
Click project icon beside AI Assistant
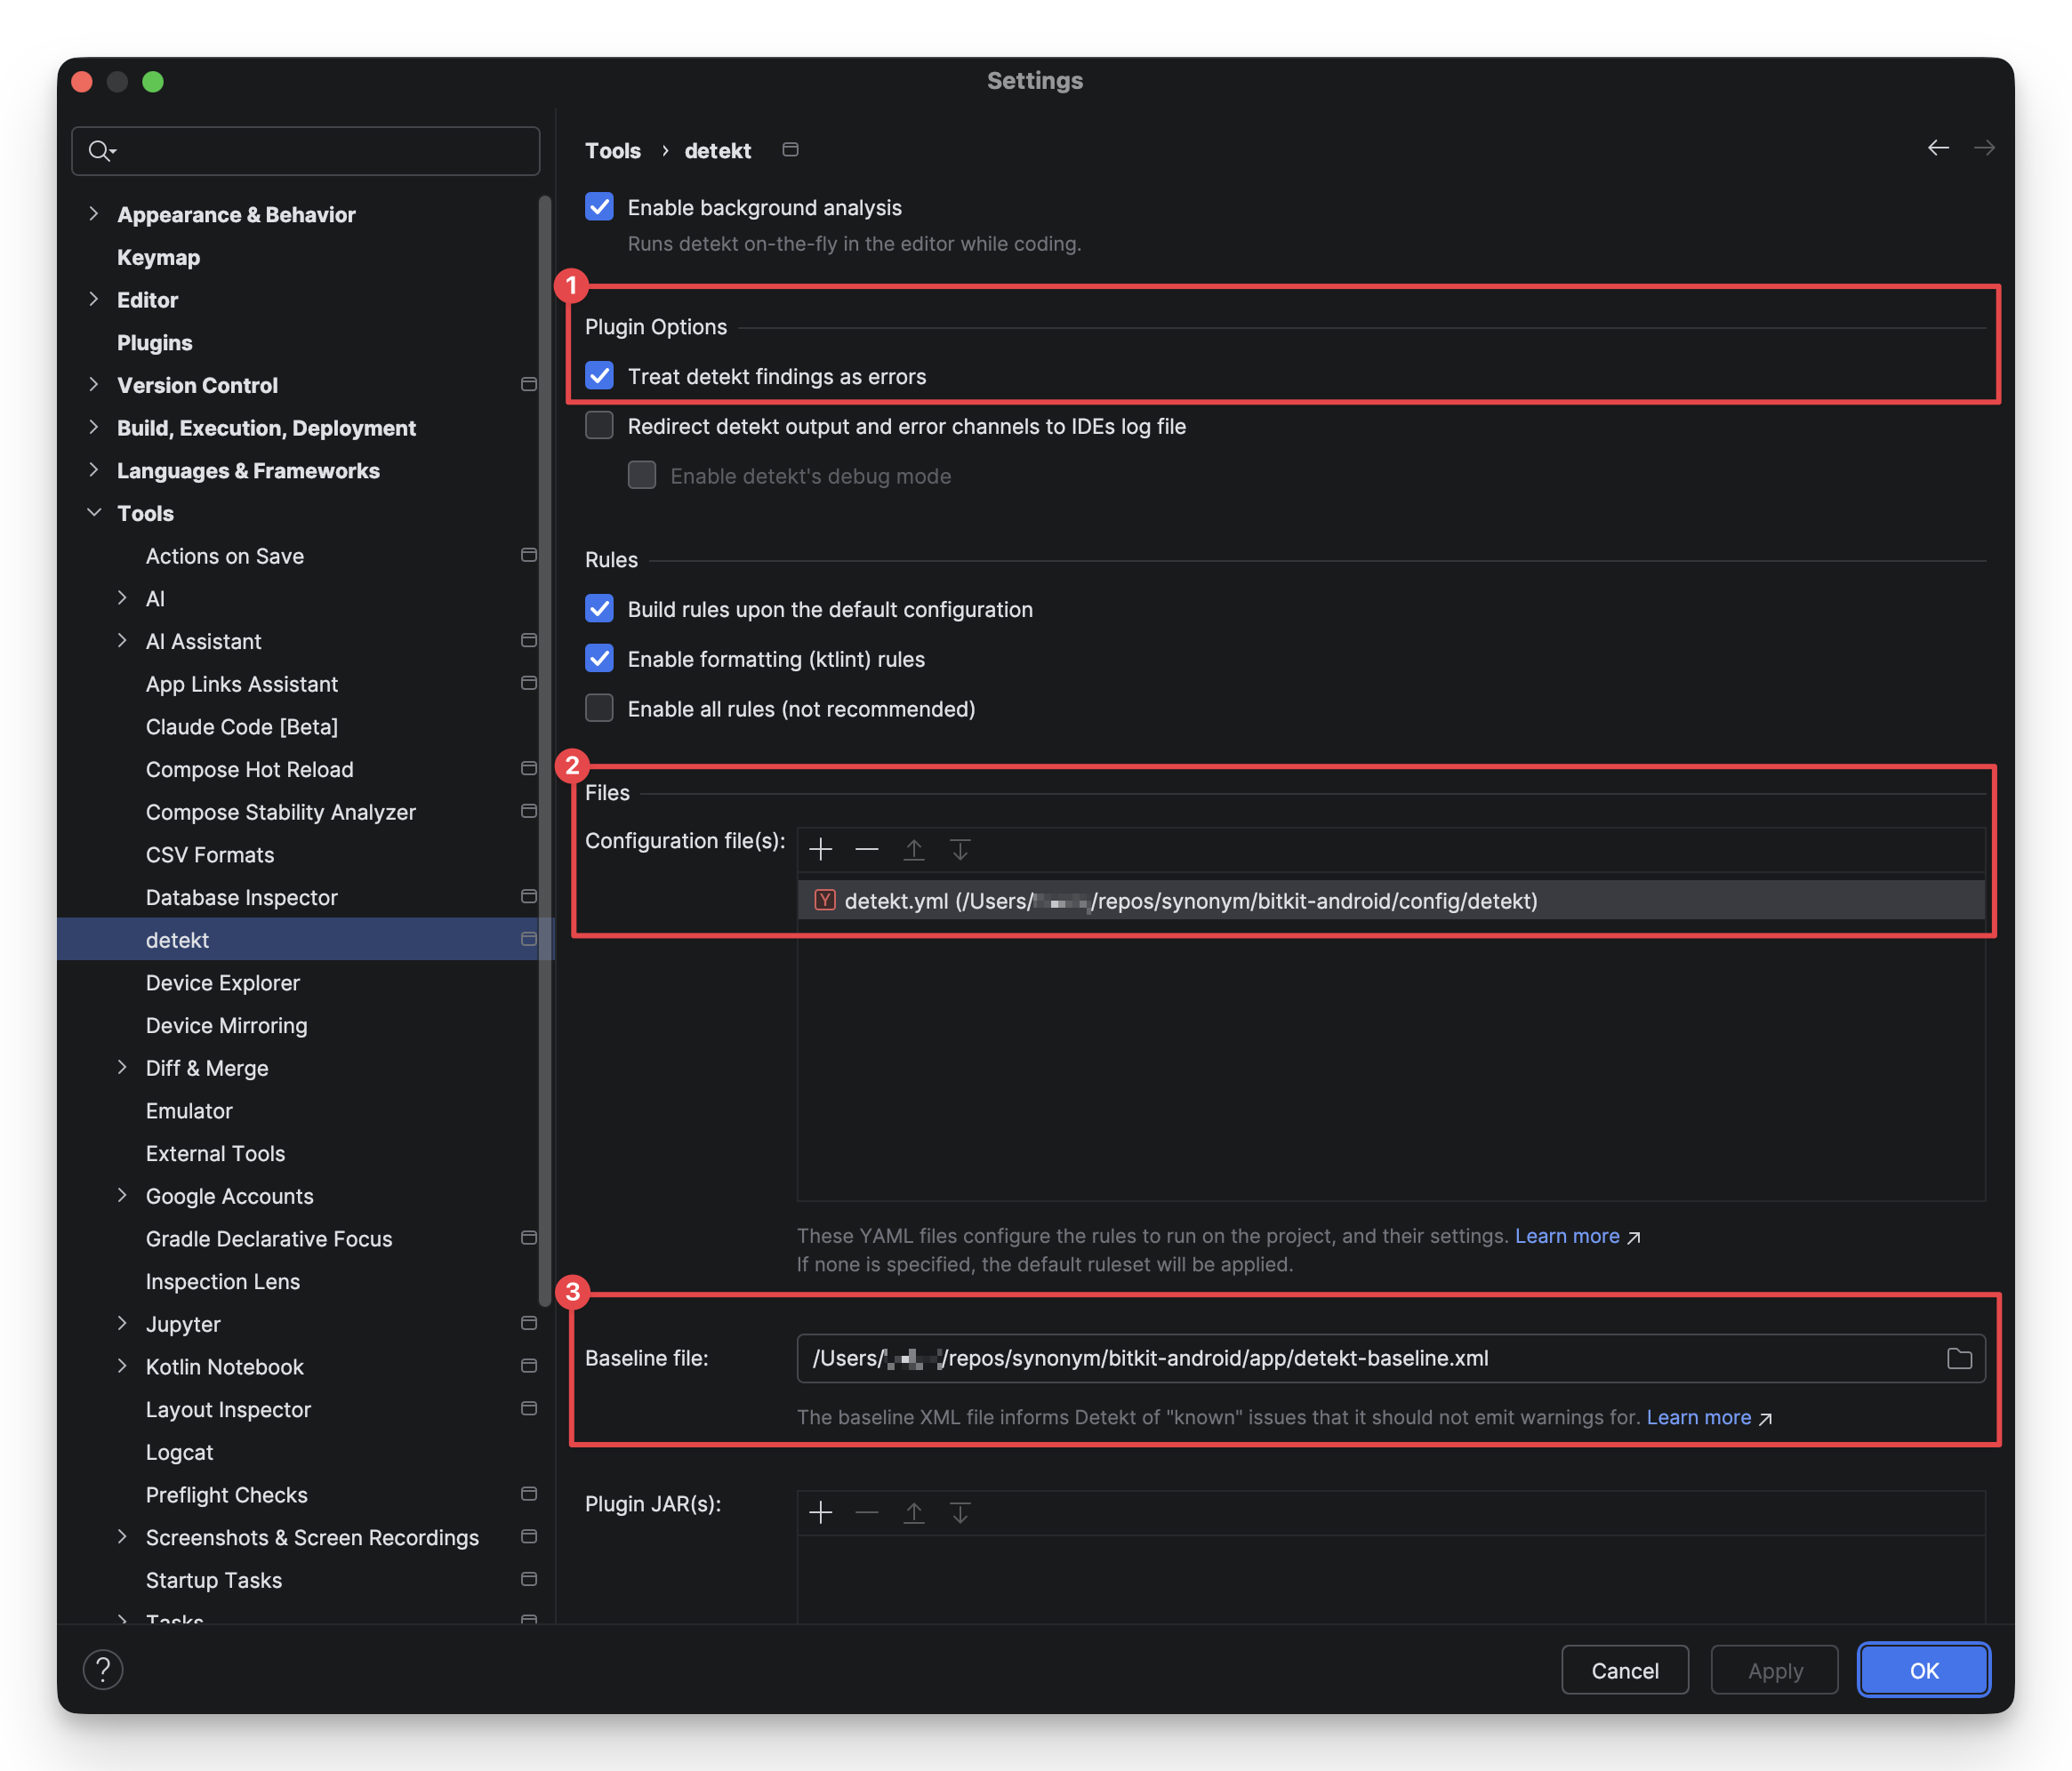529,641
